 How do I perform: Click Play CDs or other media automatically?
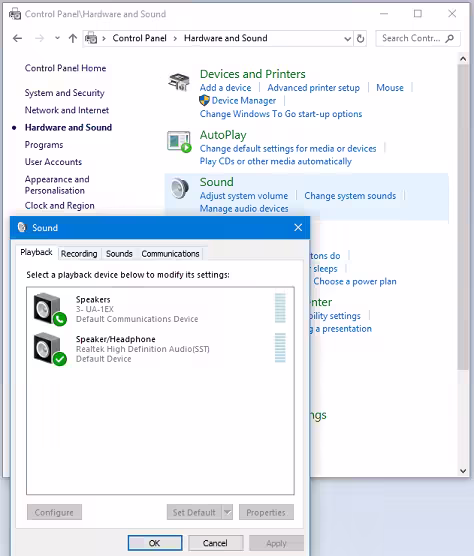click(x=276, y=161)
